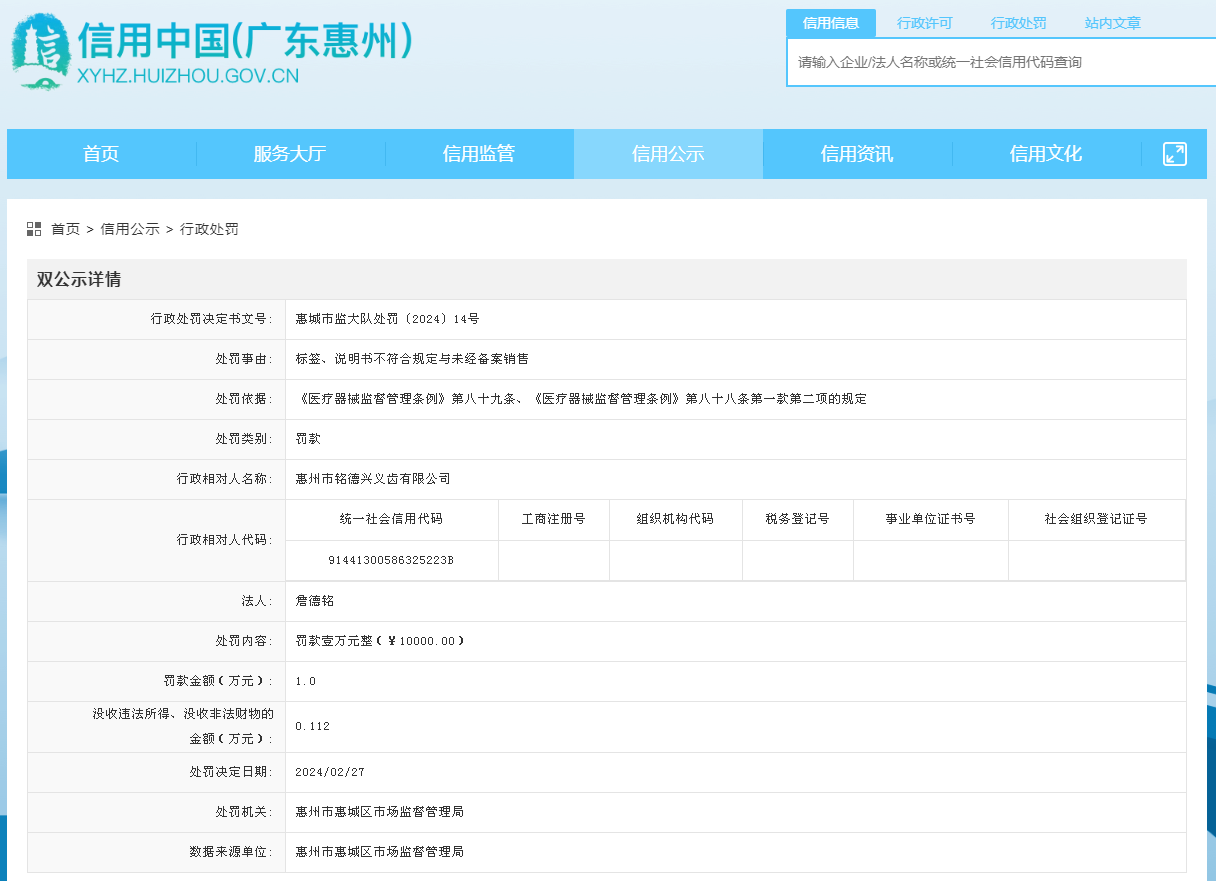Click the 行政处罚 breadcrumb link
The width and height of the screenshot is (1216, 881).
209,229
